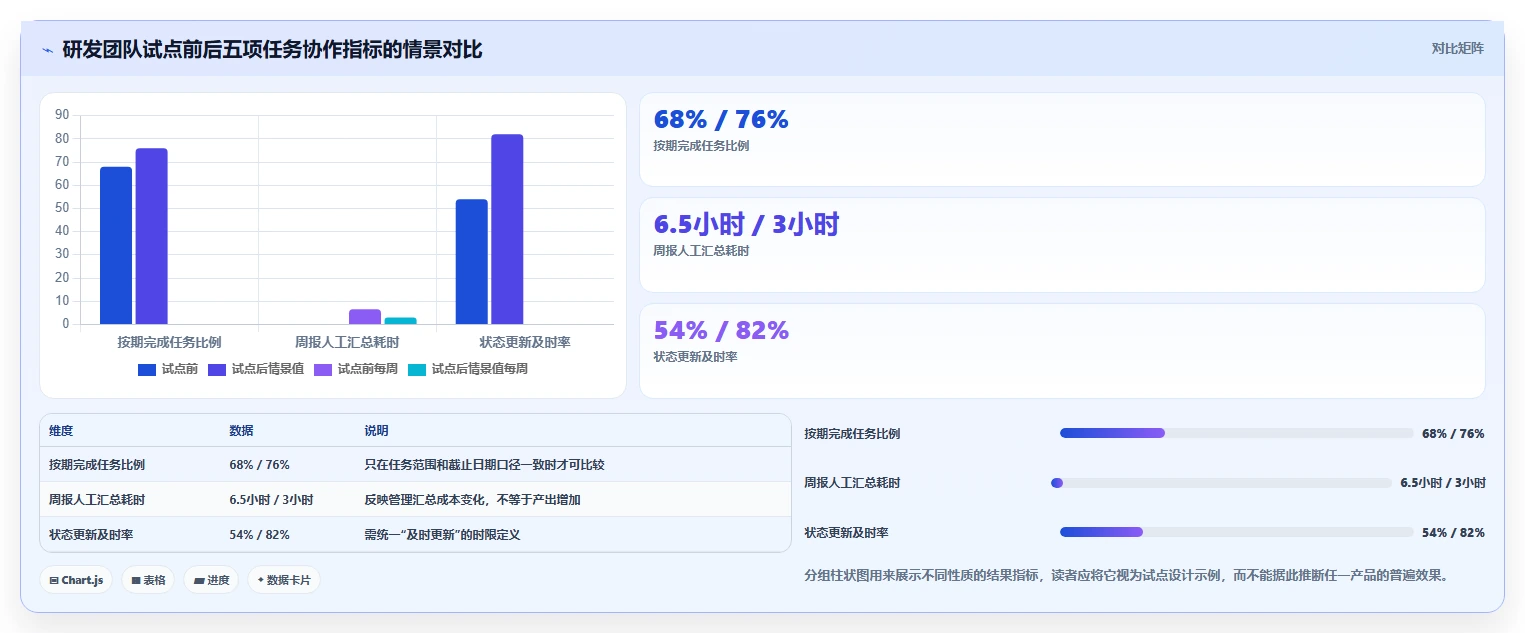Click the Chart.js chip

(x=76, y=580)
